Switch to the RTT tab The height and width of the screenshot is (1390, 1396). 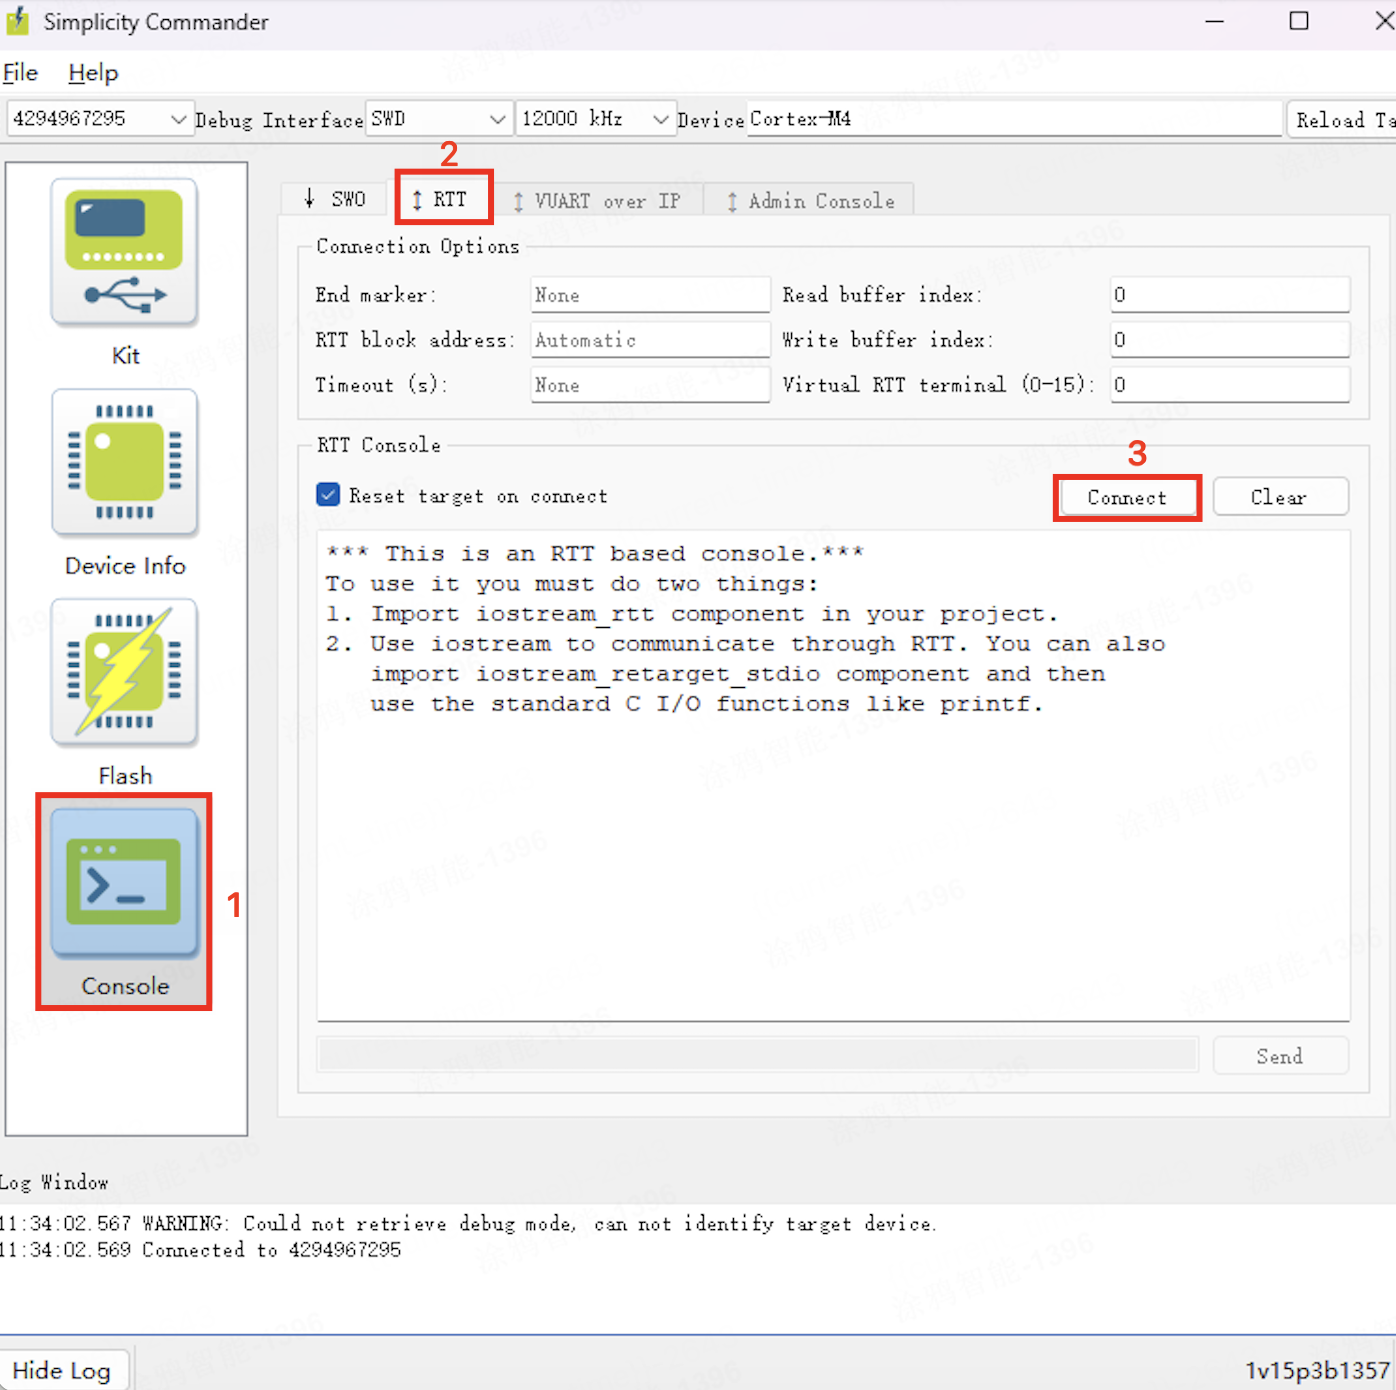click(441, 199)
